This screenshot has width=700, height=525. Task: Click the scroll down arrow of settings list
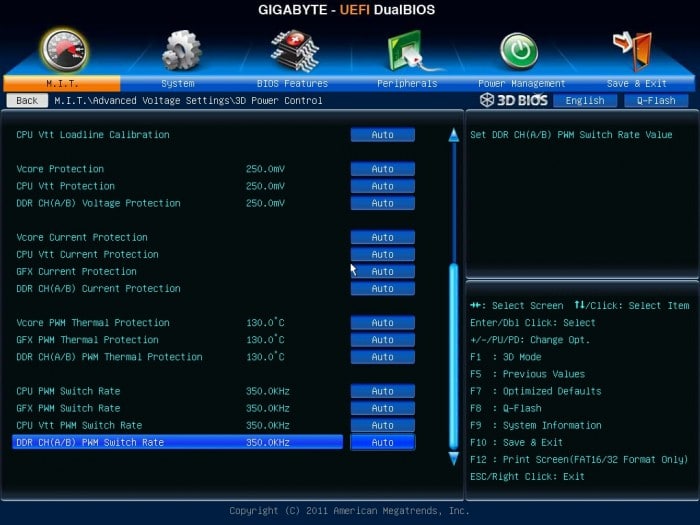tap(454, 458)
